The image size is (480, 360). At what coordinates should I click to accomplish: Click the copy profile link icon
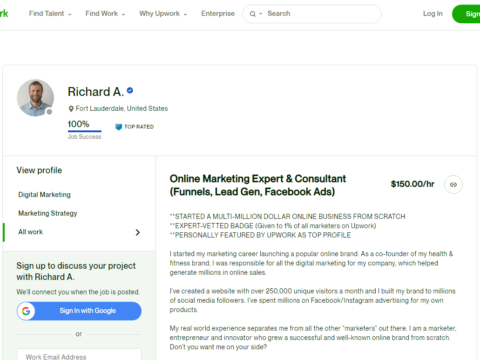(453, 184)
